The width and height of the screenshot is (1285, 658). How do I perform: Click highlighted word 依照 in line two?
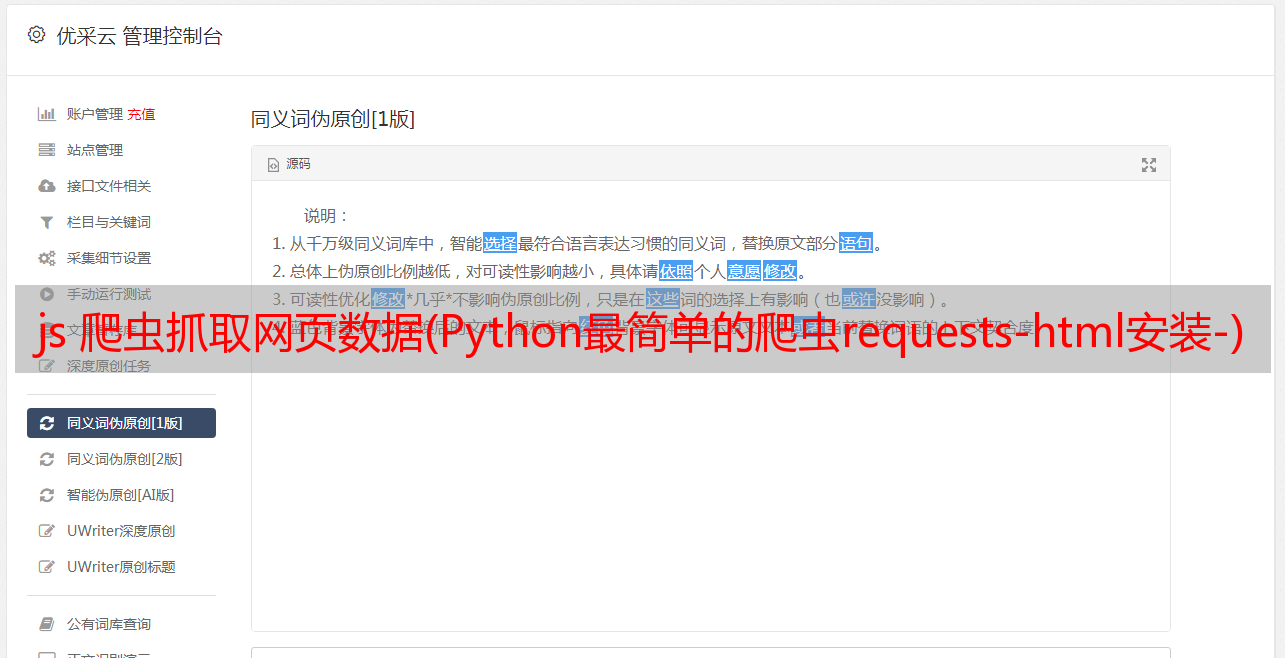(x=676, y=271)
